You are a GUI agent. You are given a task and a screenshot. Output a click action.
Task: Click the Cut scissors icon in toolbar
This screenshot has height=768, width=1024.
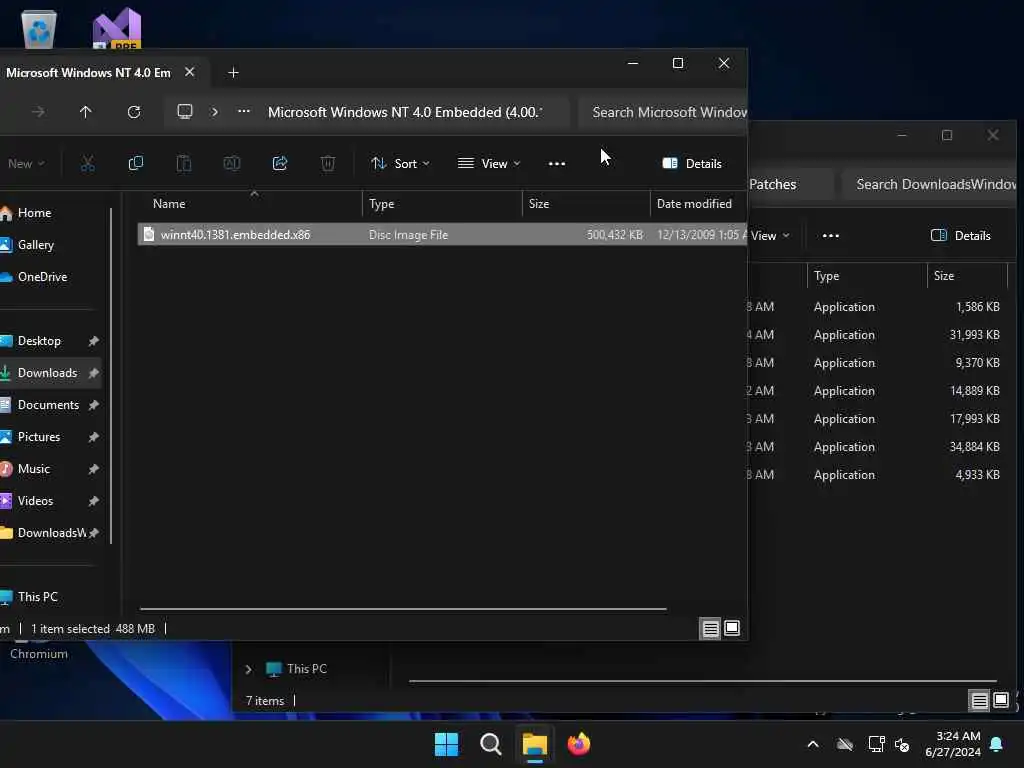88,163
